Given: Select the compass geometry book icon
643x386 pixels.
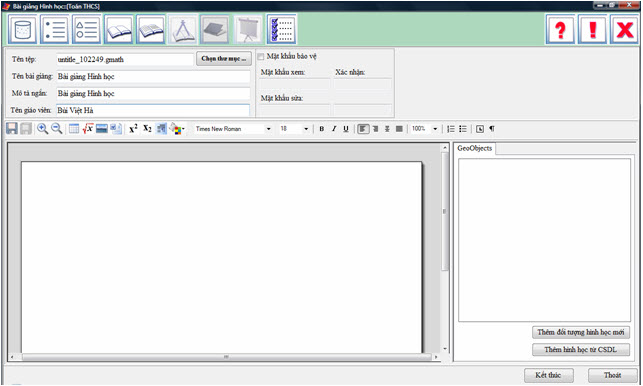Looking at the screenshot, I should (x=183, y=29).
